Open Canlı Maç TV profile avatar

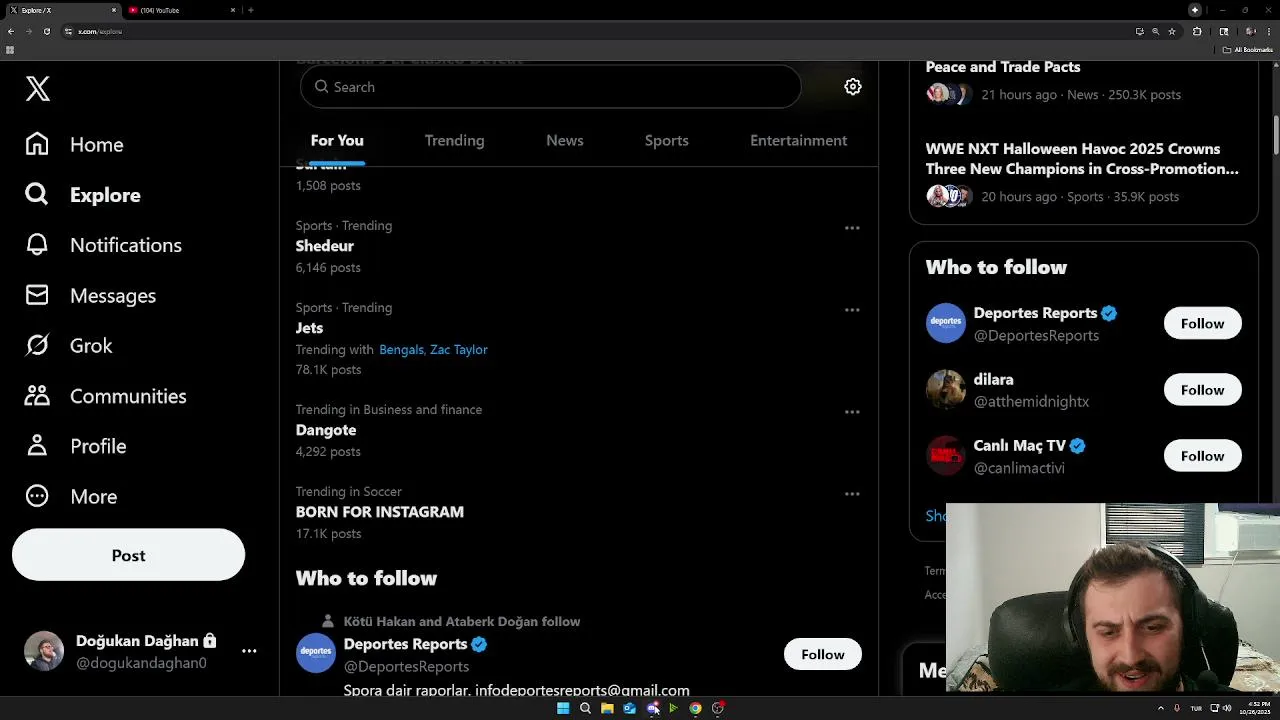pos(946,456)
